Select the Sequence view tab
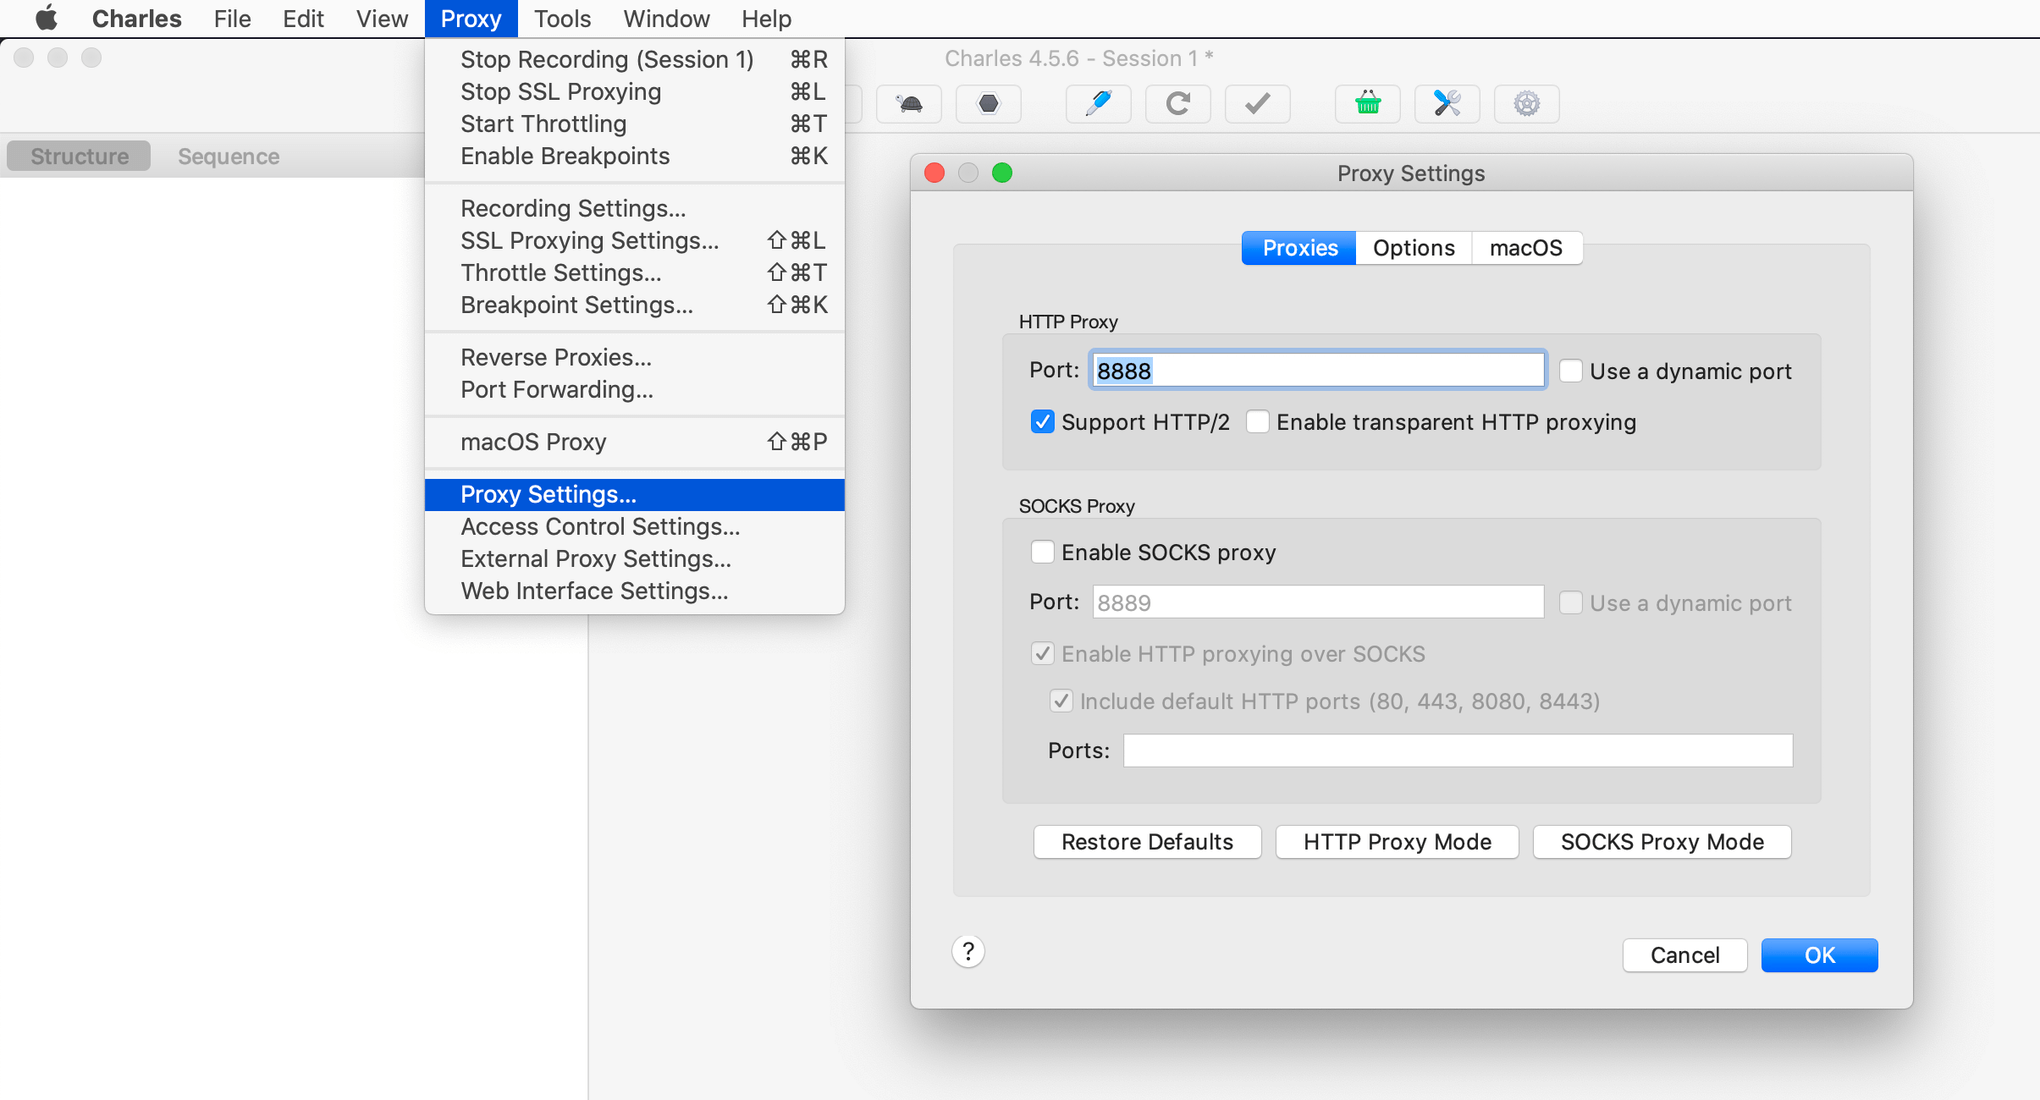Viewport: 2040px width, 1100px height. point(228,156)
